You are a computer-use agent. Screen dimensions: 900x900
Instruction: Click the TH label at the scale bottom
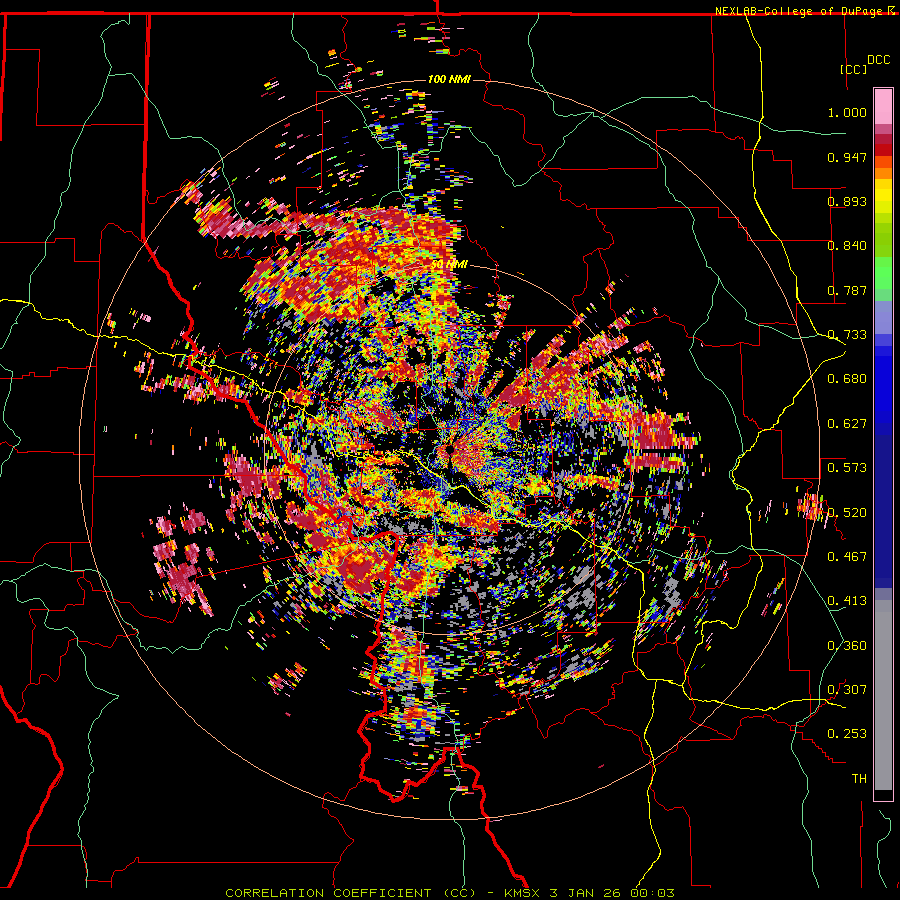point(859,779)
